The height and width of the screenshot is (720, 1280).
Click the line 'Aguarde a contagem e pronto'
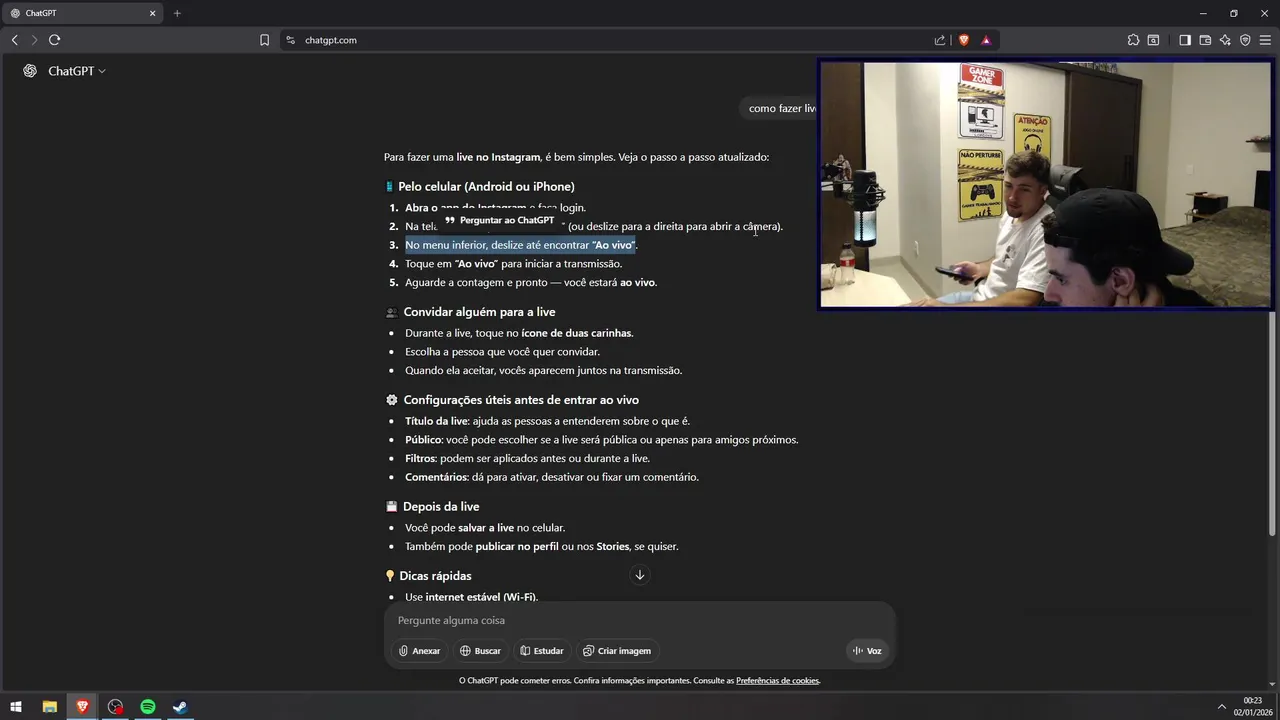coord(531,283)
